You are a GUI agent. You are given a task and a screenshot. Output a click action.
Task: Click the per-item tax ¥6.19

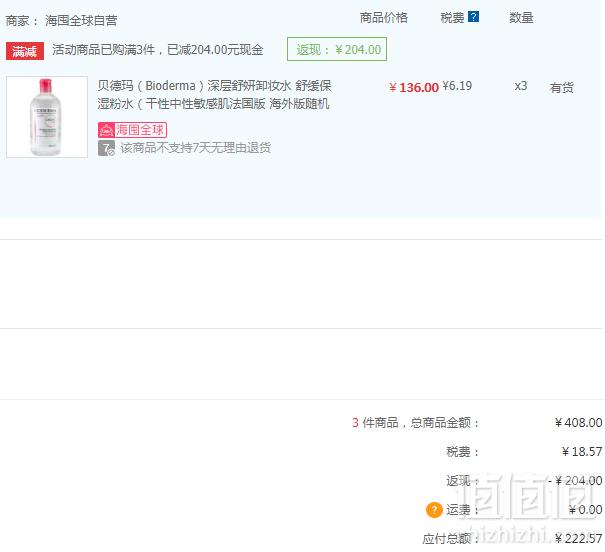pyautogui.click(x=457, y=86)
